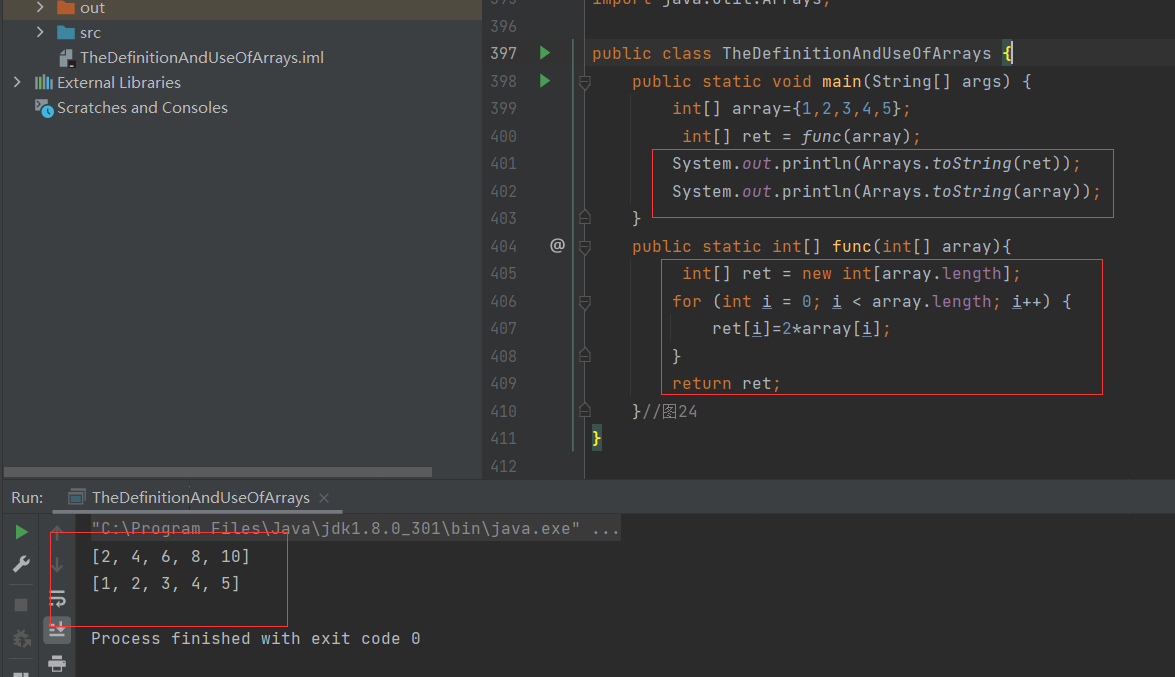Image resolution: width=1175 pixels, height=677 pixels.
Task: Collapse the for loop at line 406
Action: 585,301
